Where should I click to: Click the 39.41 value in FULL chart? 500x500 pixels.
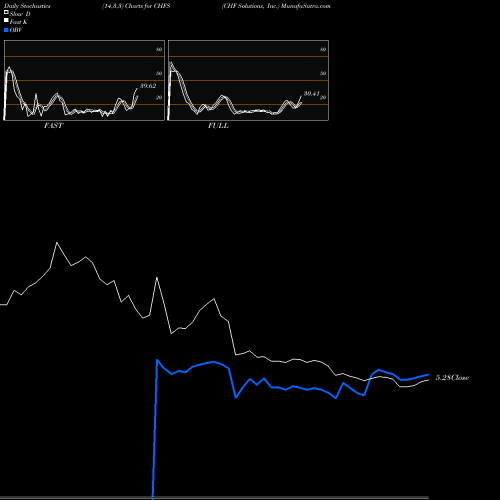(x=312, y=94)
